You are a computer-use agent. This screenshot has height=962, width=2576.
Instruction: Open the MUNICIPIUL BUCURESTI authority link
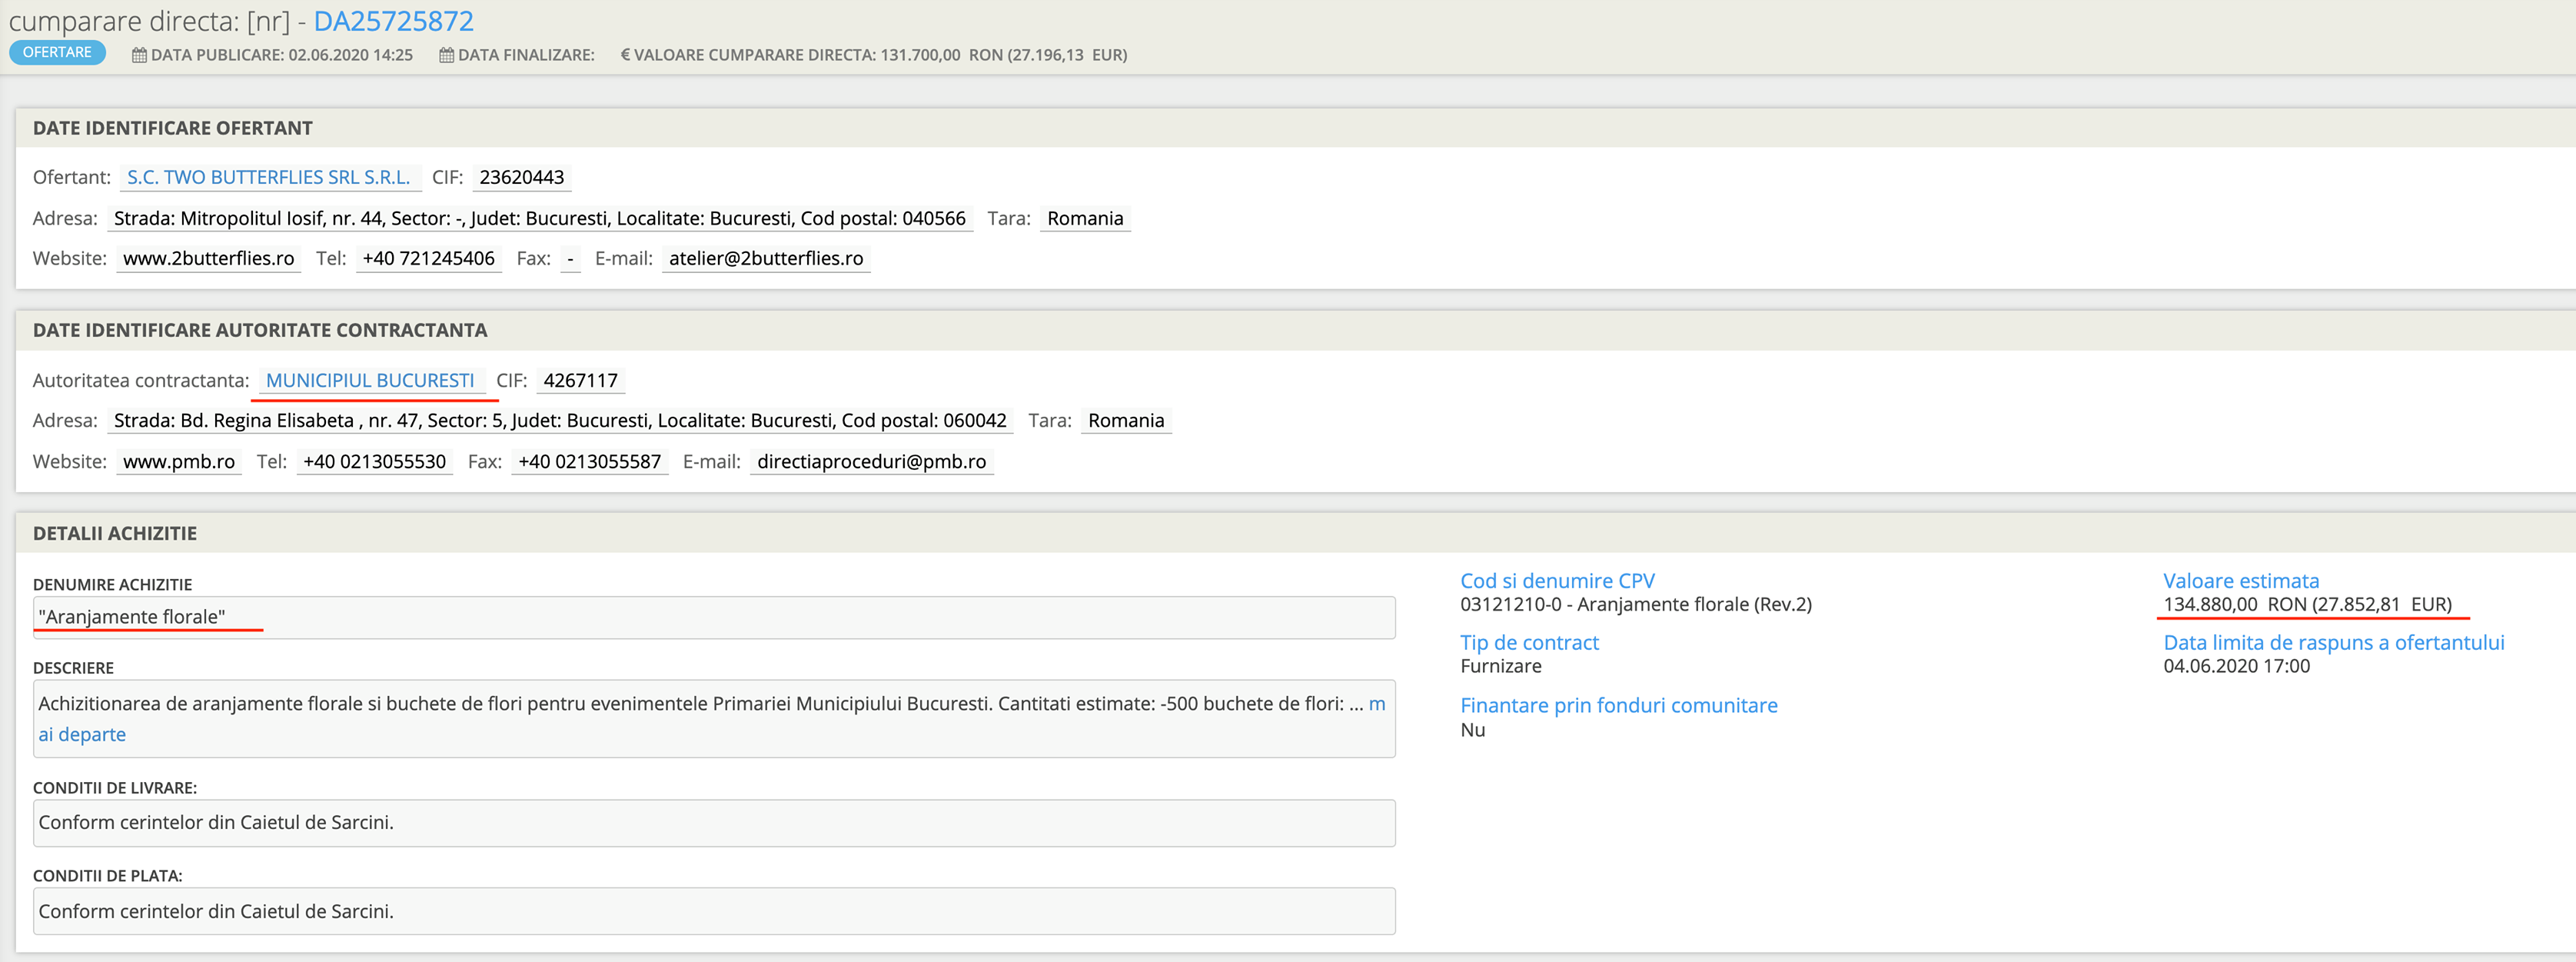[370, 380]
